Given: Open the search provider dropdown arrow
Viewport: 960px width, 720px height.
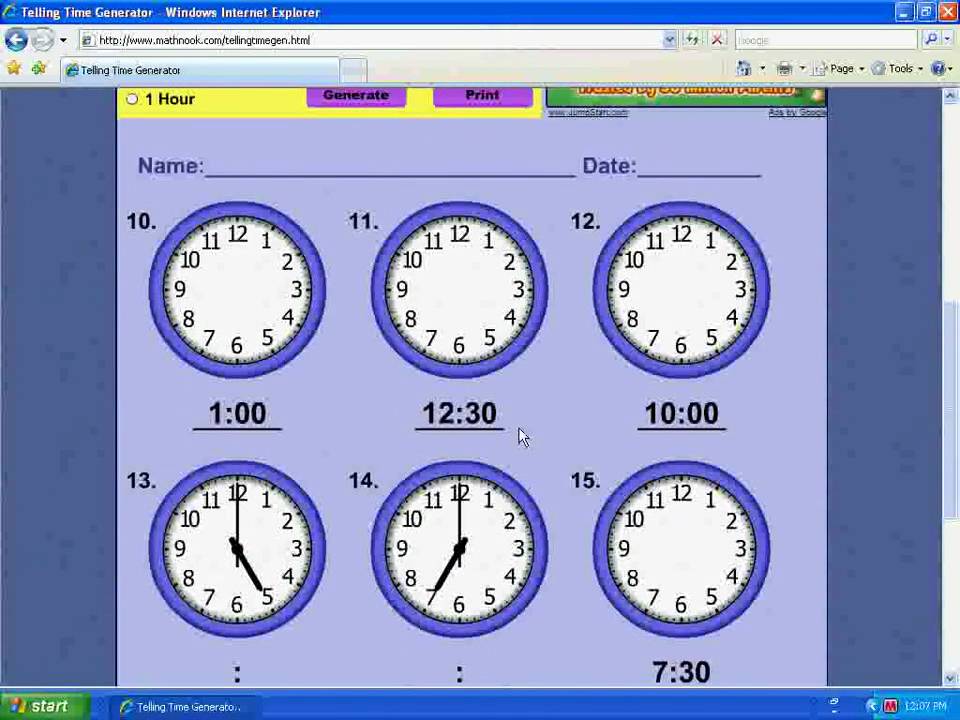Looking at the screenshot, I should [947, 40].
